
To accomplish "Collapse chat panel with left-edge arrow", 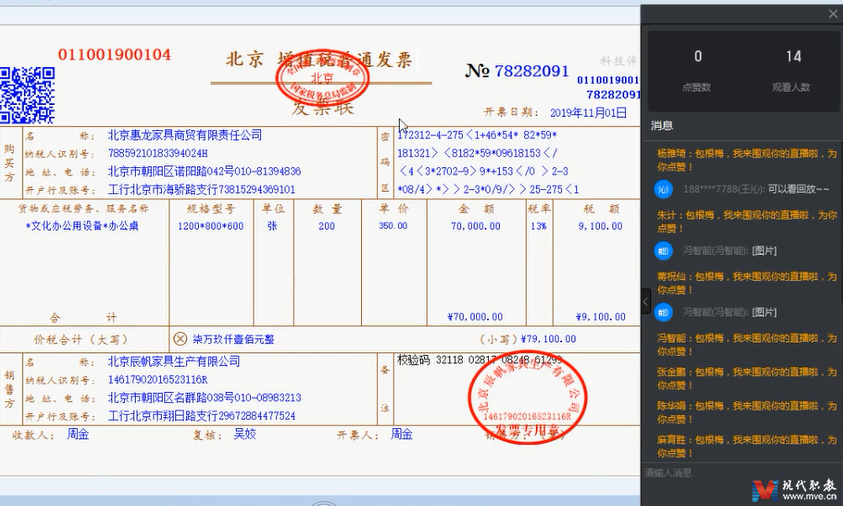I will pyautogui.click(x=646, y=302).
